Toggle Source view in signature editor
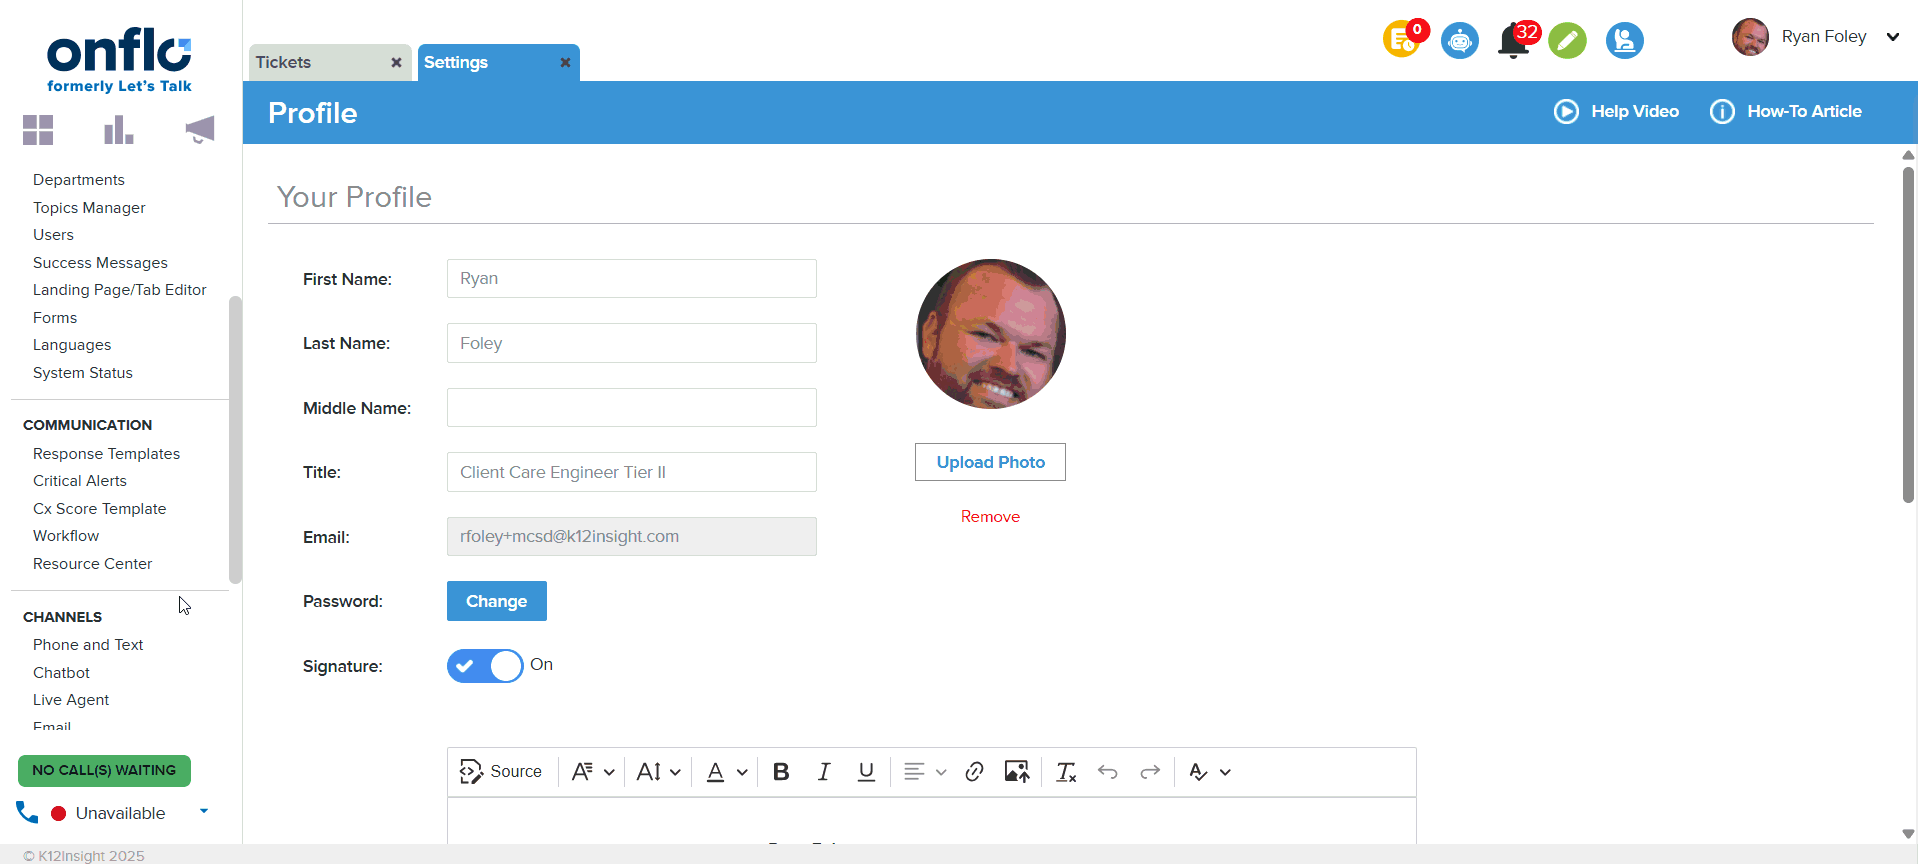Screen dimensions: 1918x864 click(x=500, y=772)
